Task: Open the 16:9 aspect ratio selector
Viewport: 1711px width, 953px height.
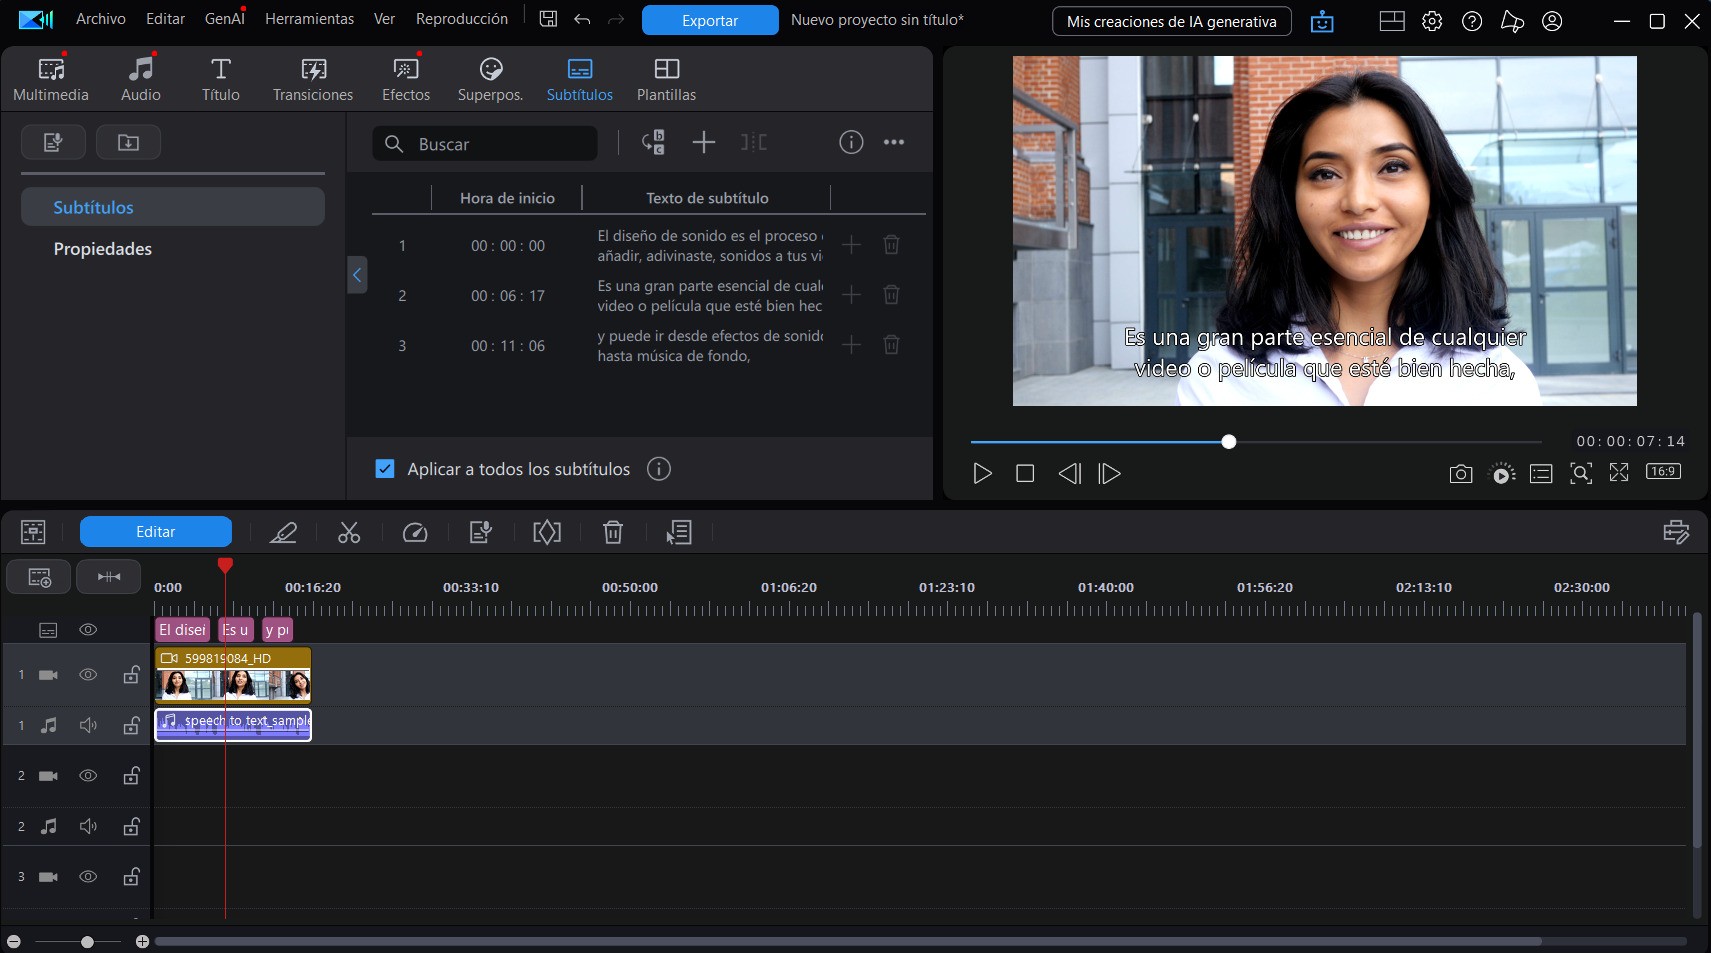Action: click(1661, 471)
